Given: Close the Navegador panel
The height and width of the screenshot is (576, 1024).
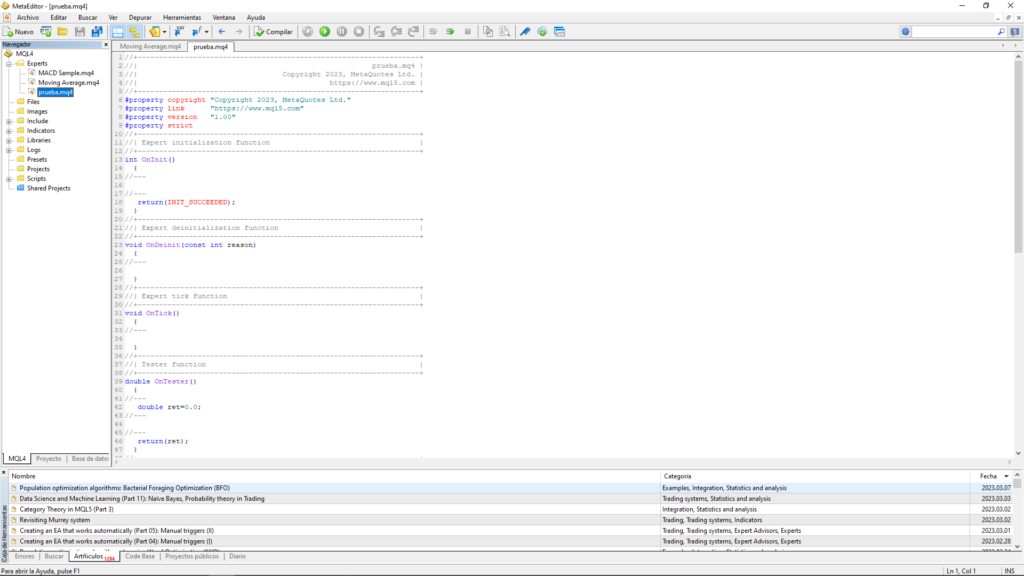Looking at the screenshot, I should (x=106, y=44).
